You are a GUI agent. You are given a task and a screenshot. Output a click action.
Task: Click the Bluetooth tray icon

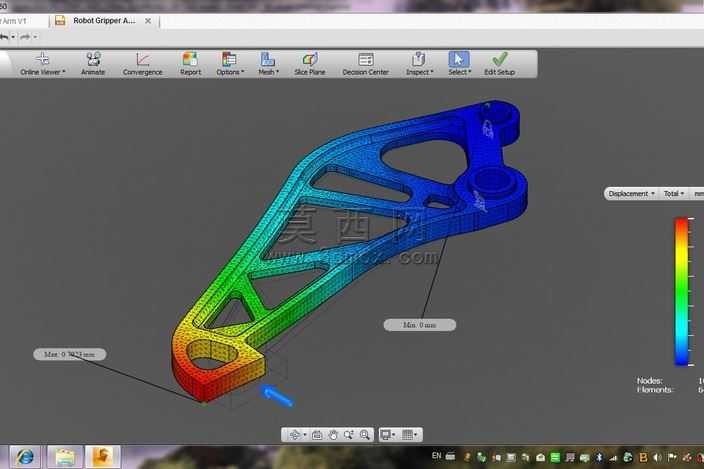pyautogui.click(x=599, y=457)
